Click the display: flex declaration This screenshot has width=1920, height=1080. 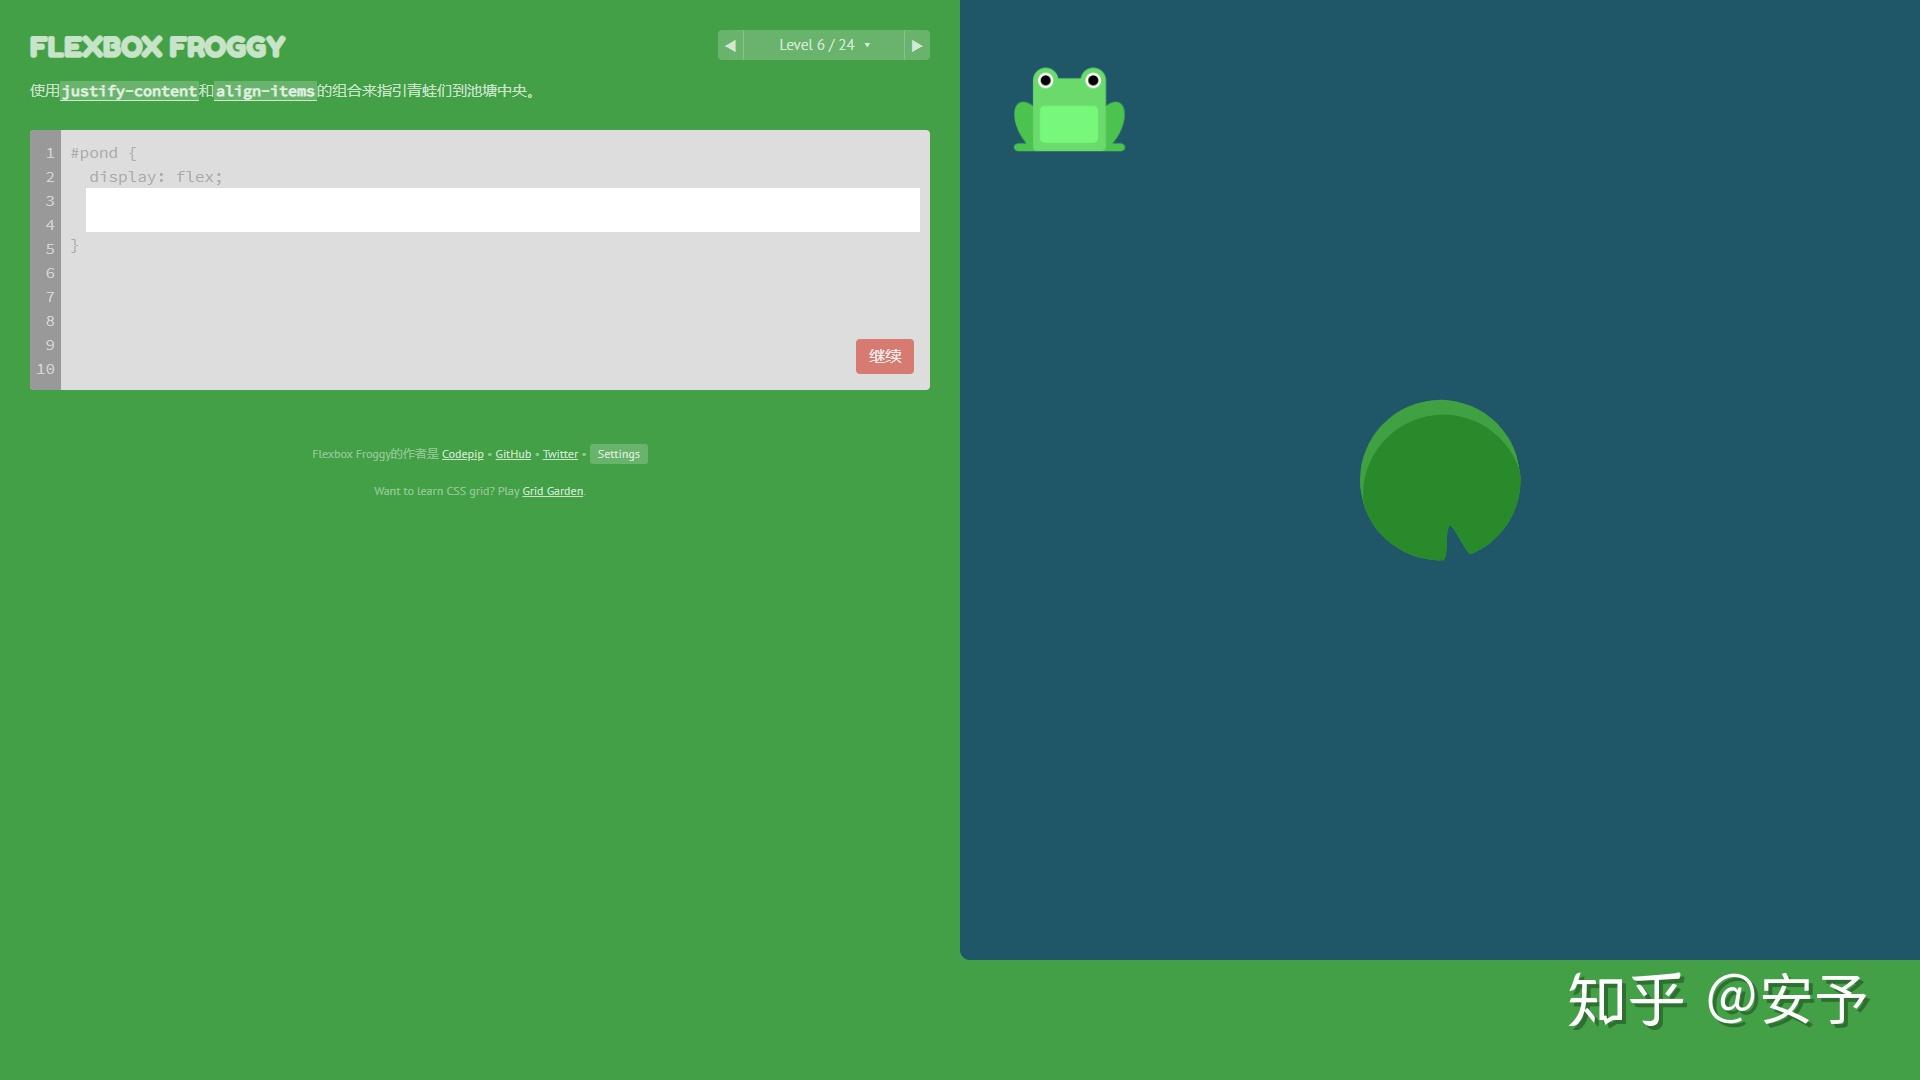coord(157,176)
